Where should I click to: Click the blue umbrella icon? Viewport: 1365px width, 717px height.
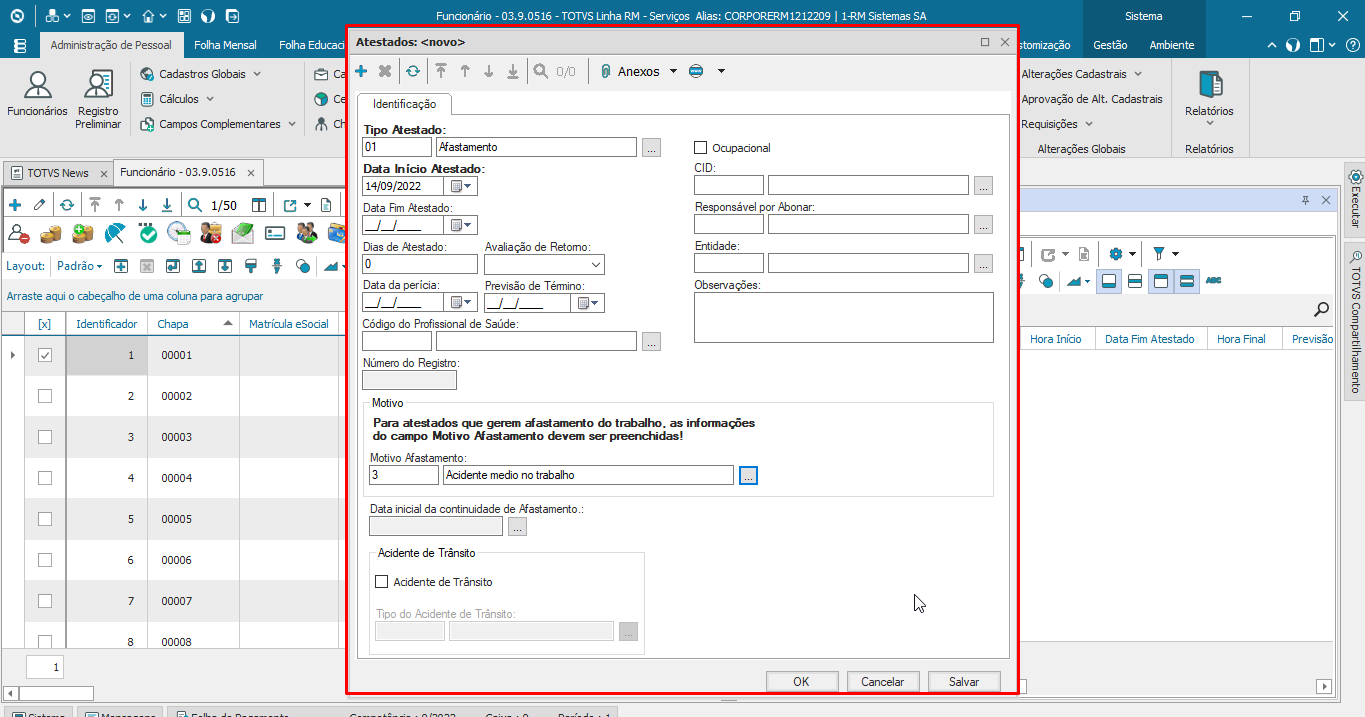click(115, 233)
